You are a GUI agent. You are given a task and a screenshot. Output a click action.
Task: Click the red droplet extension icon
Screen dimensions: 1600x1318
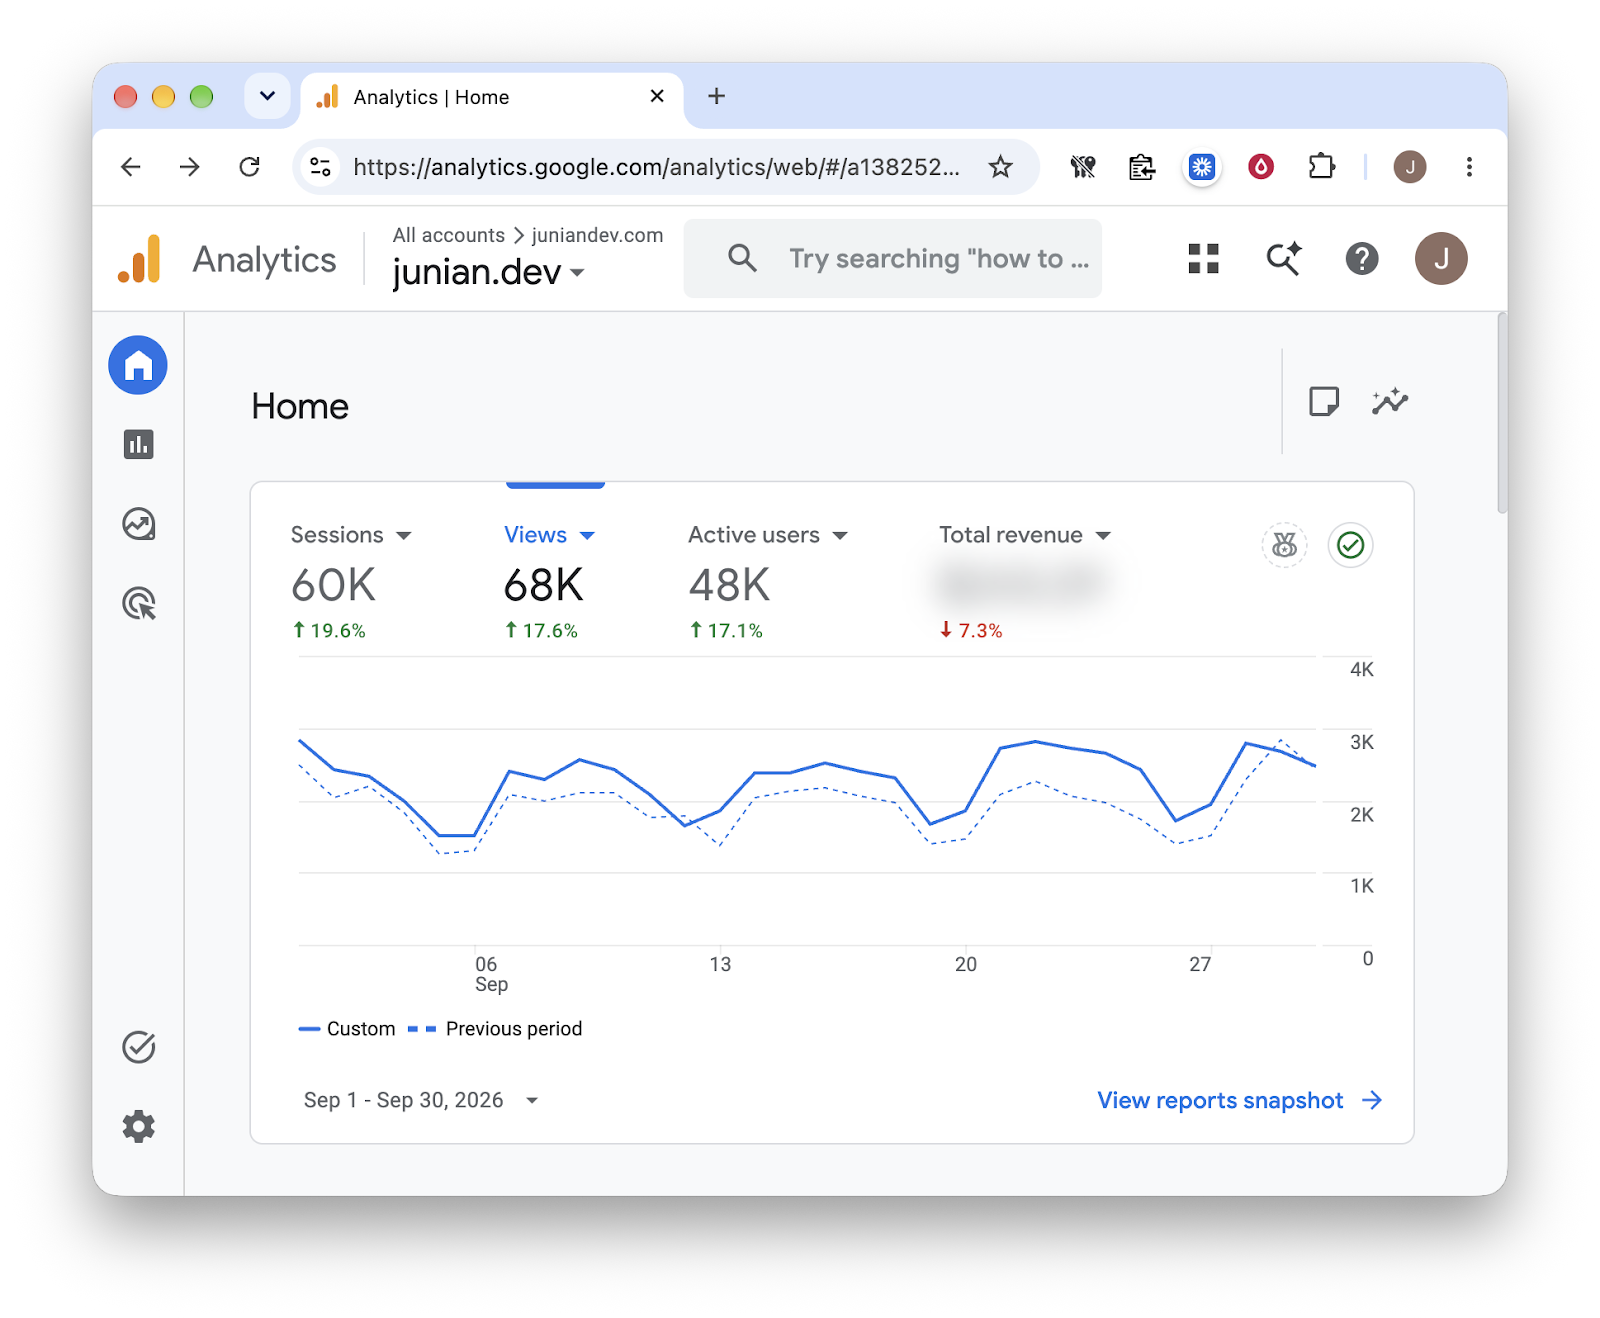[1261, 167]
